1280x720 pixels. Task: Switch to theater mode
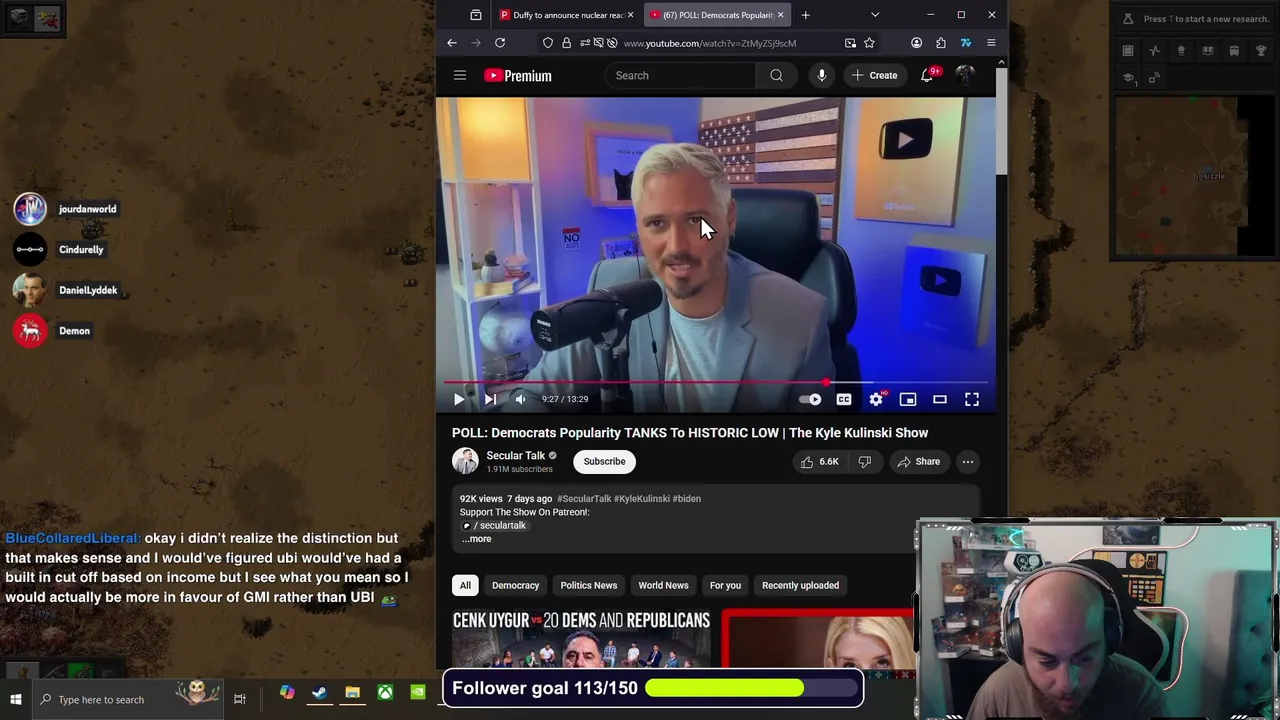pos(940,399)
